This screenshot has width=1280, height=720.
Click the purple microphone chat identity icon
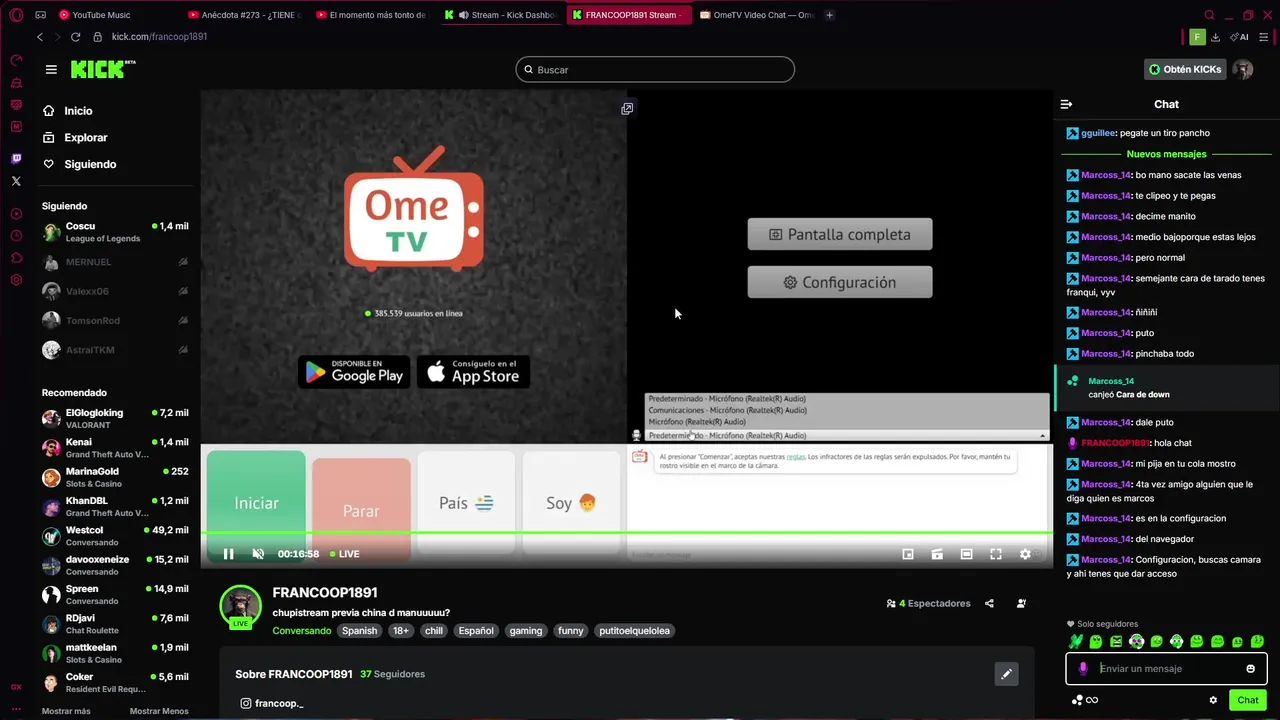1083,669
